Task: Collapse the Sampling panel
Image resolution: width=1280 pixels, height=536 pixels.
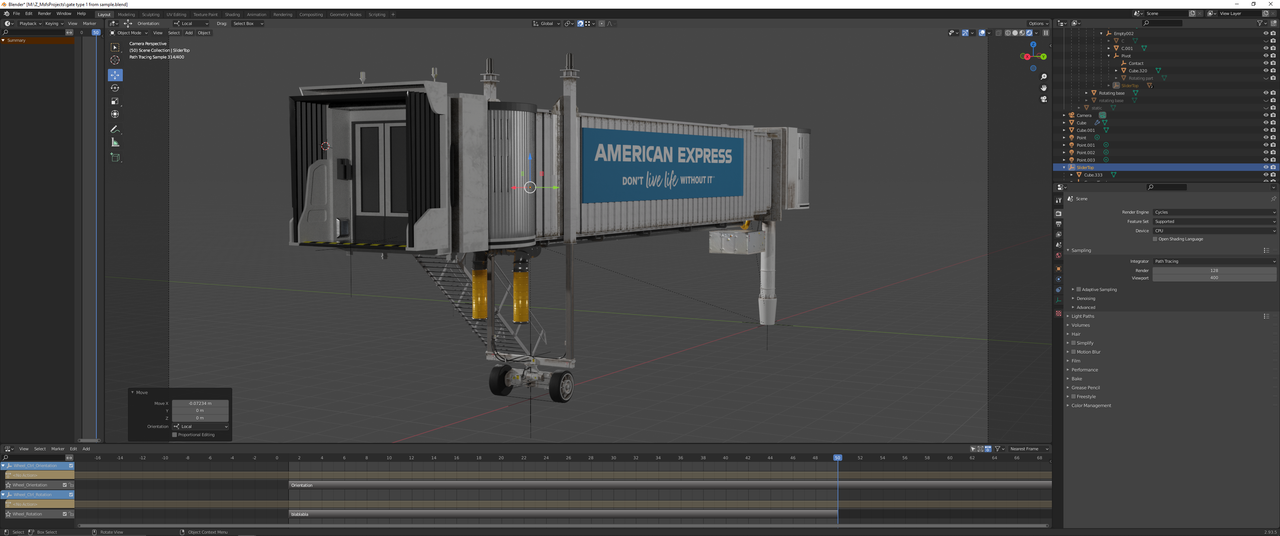Action: 1081,250
